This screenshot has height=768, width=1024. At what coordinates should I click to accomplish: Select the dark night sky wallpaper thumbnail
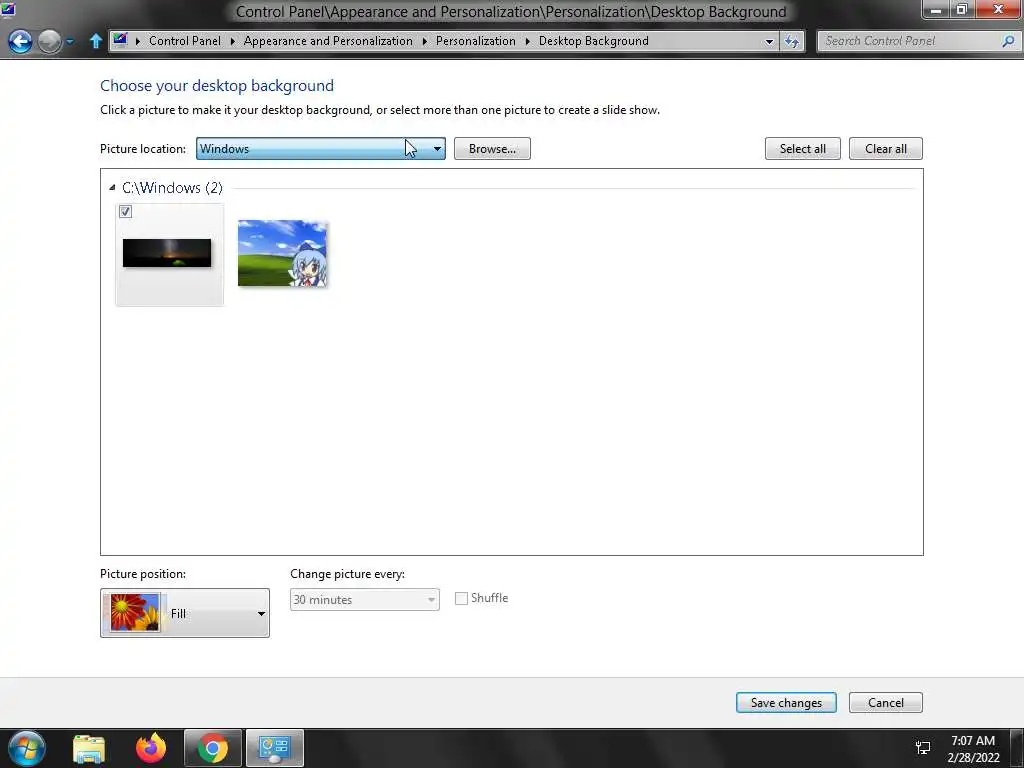click(x=167, y=253)
